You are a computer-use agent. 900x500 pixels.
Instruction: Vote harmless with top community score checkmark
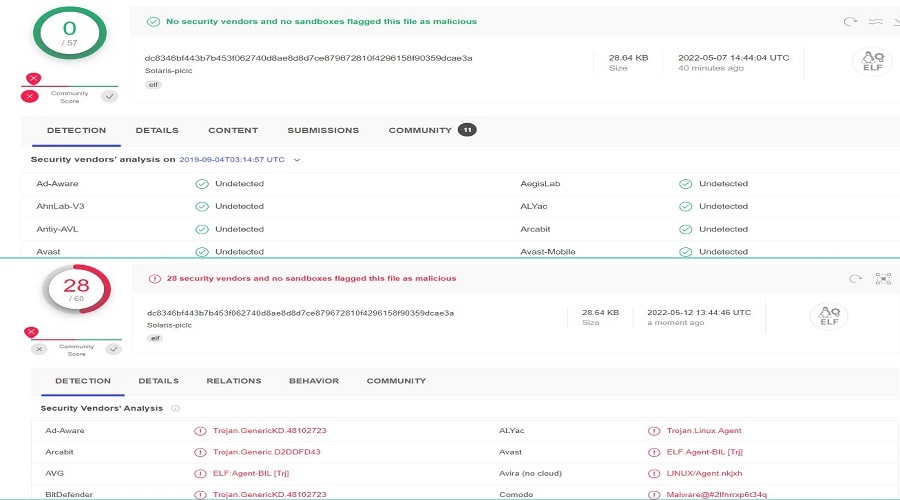coord(109,96)
